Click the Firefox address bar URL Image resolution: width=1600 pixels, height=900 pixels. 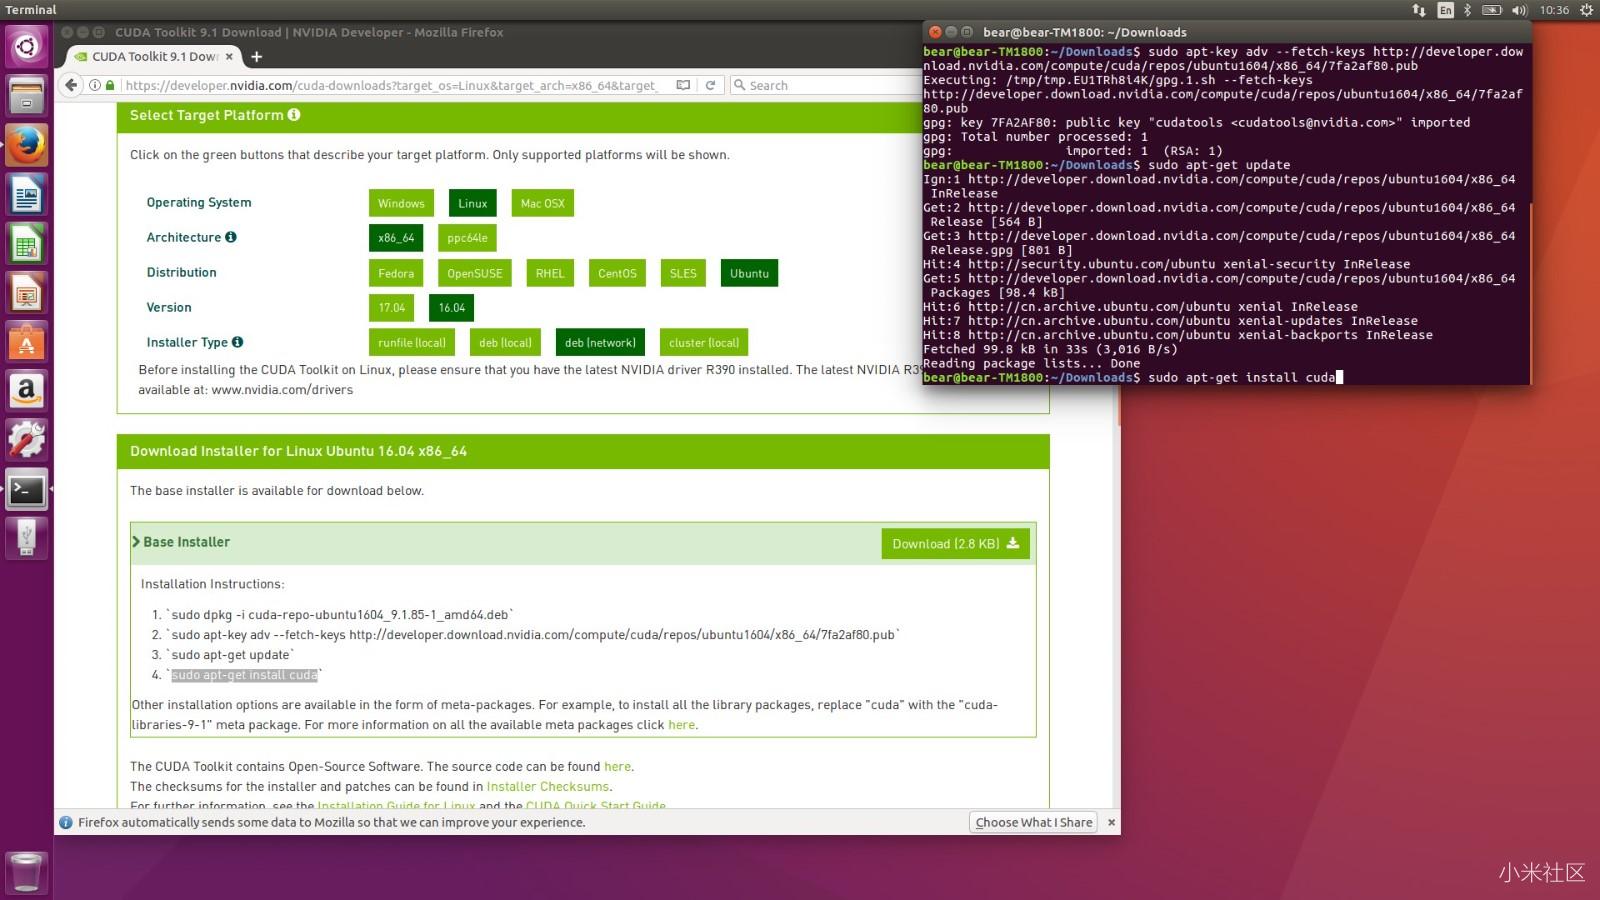coord(391,85)
